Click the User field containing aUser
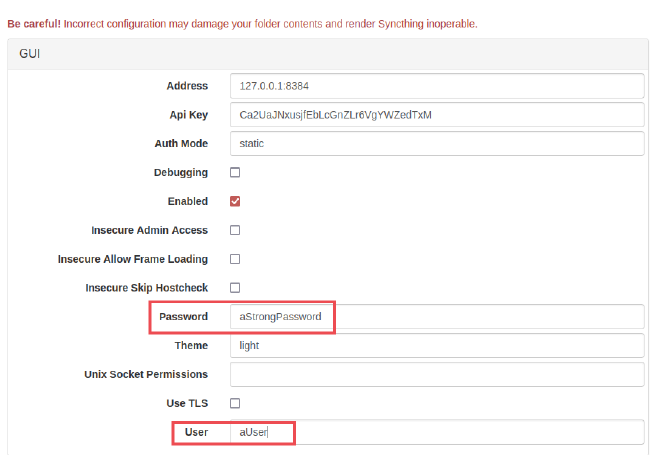The width and height of the screenshot is (660, 455). (436, 432)
